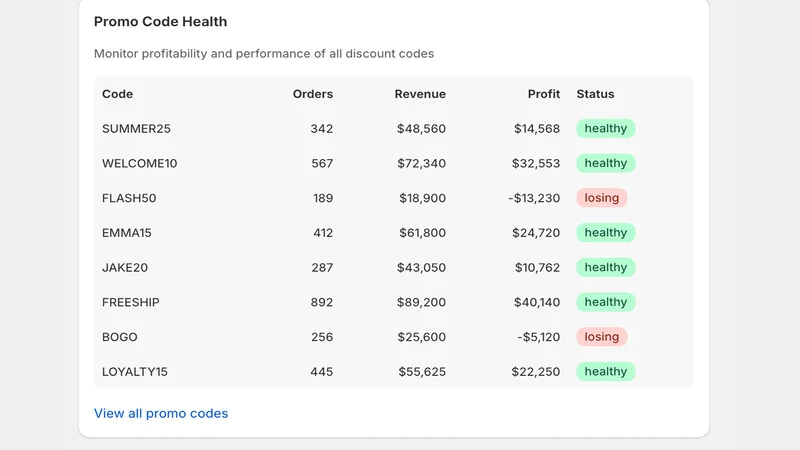The width and height of the screenshot is (800, 450).
Task: Select the JAKE20 promo code
Action: click(x=125, y=267)
